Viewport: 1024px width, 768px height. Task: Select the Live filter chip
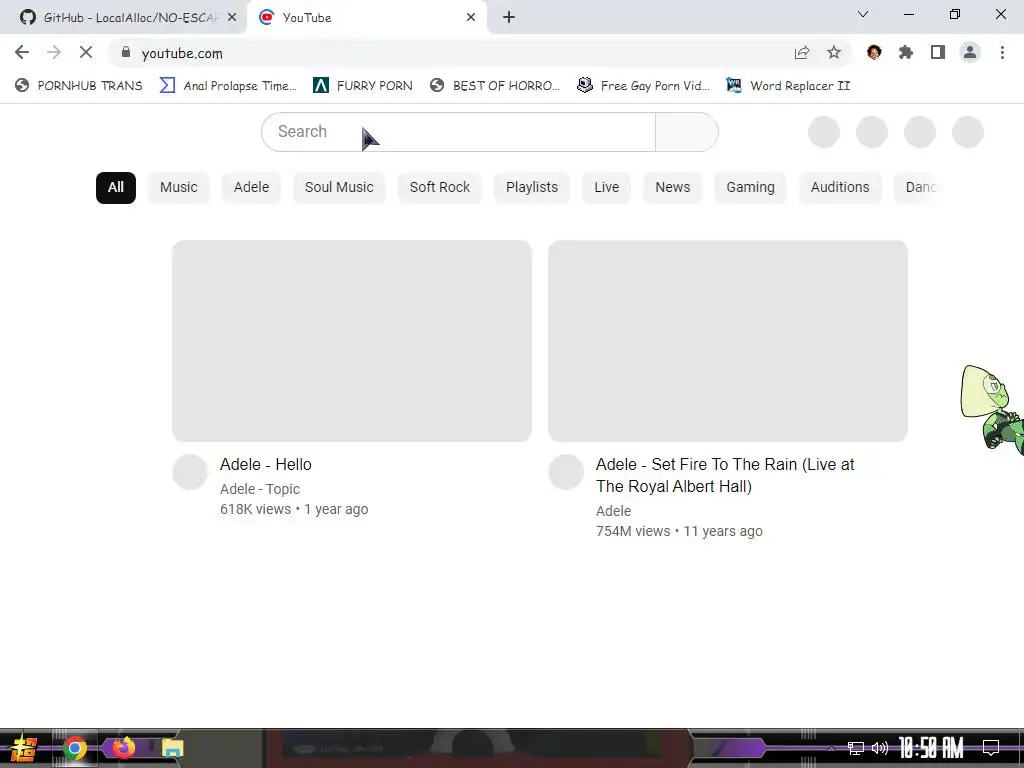(x=607, y=187)
